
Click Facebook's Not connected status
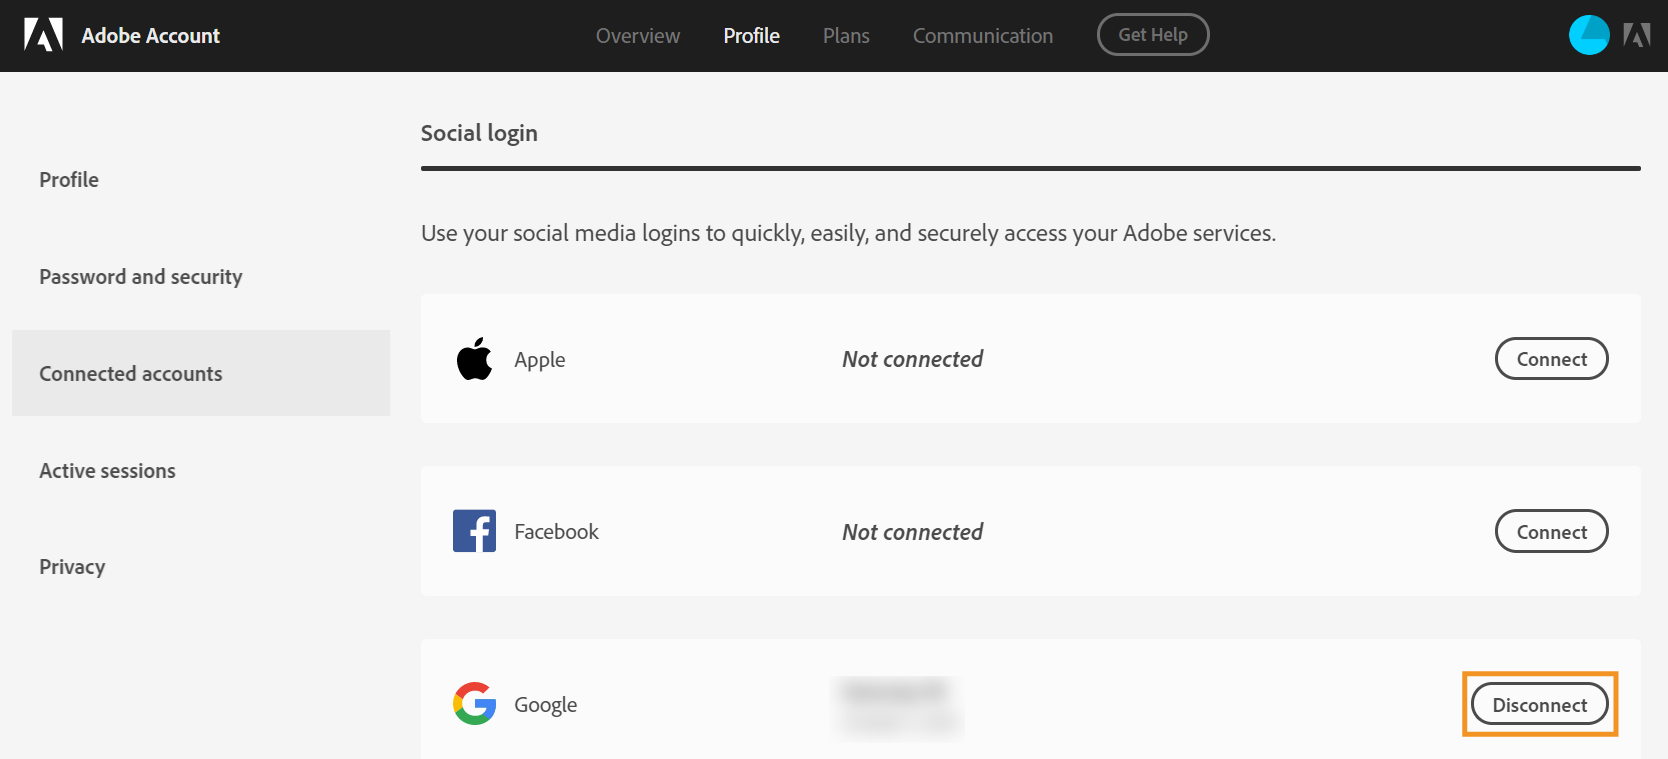click(x=913, y=532)
